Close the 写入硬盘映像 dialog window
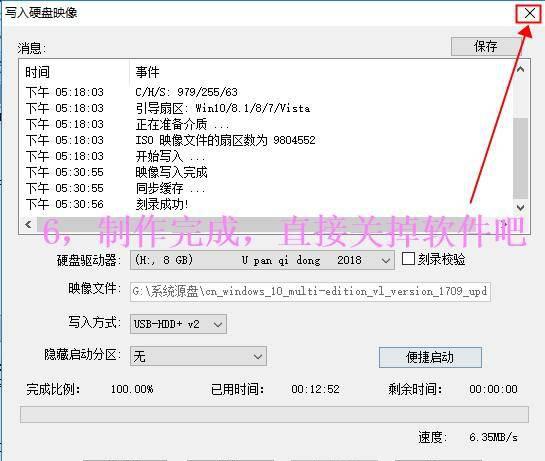Viewport: 545px width, 461px height. (529, 14)
